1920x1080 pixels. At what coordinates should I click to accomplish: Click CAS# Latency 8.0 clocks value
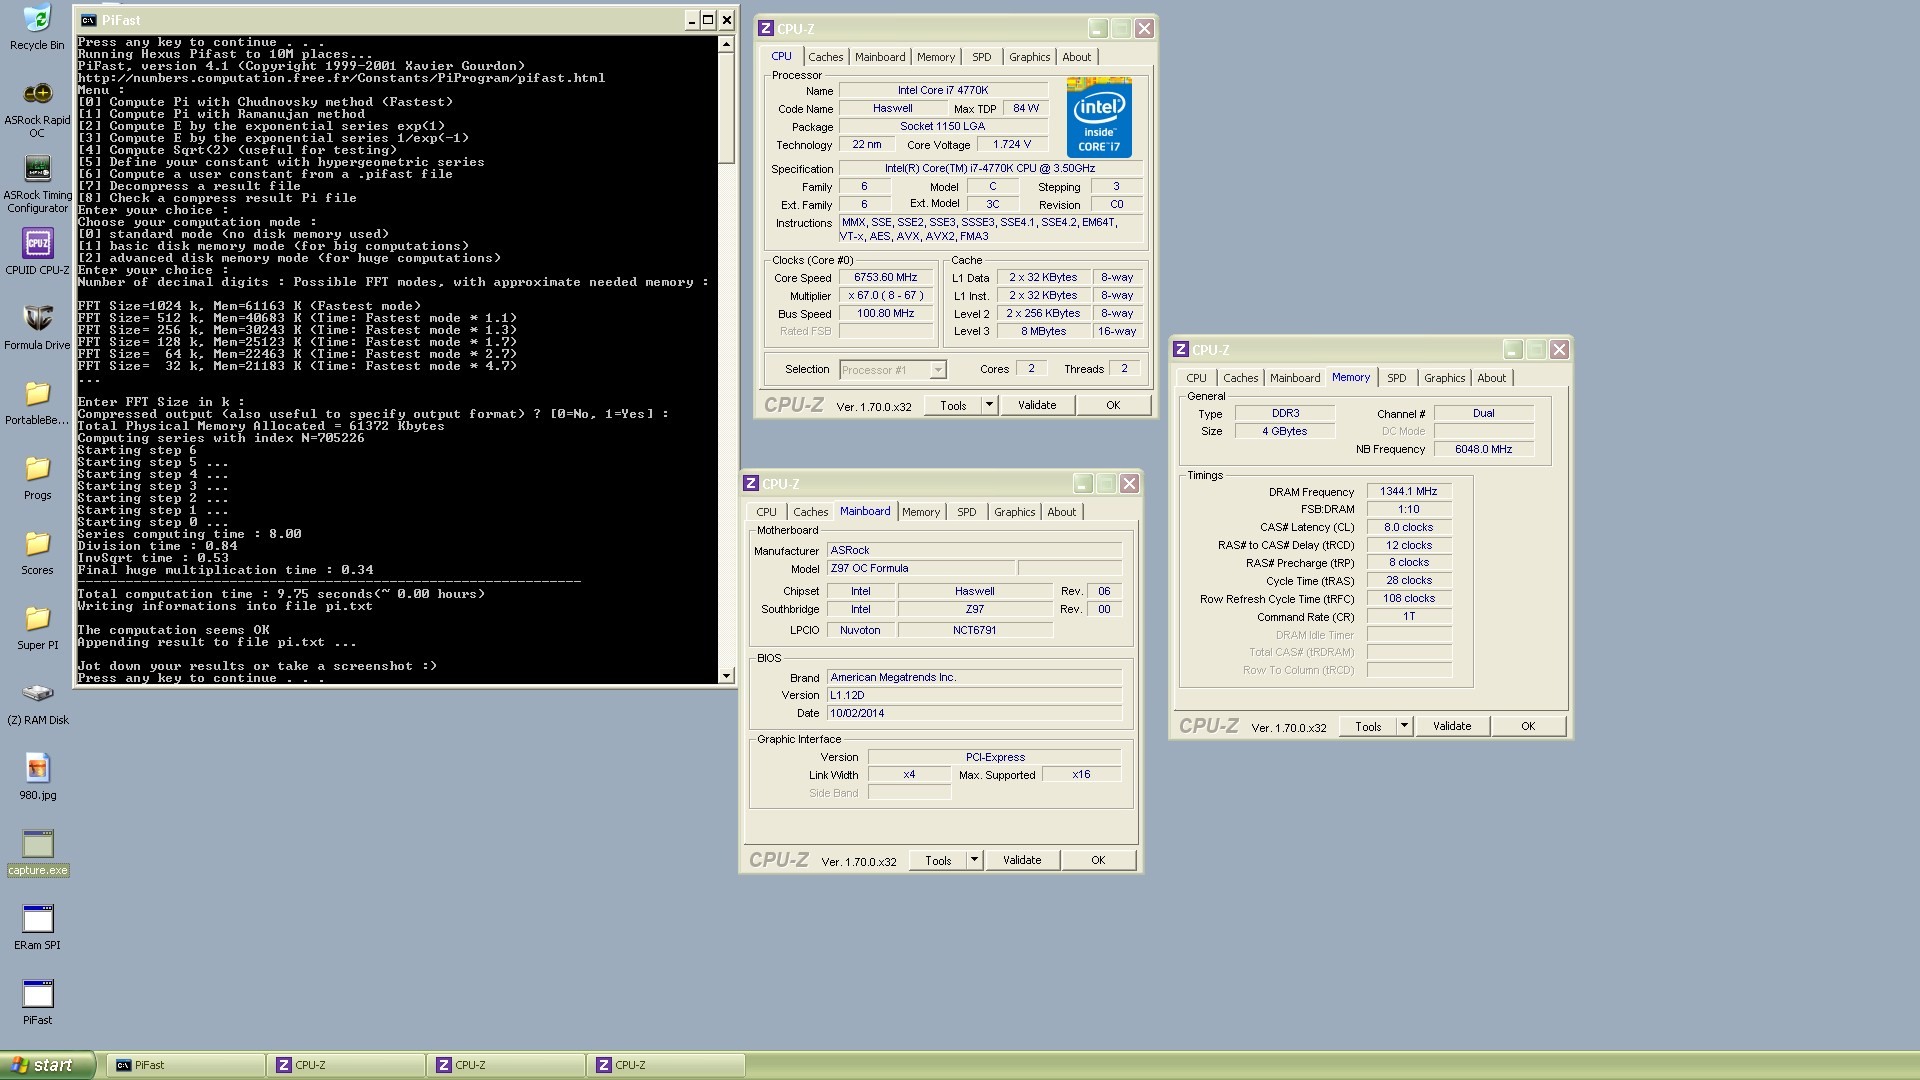1408,527
